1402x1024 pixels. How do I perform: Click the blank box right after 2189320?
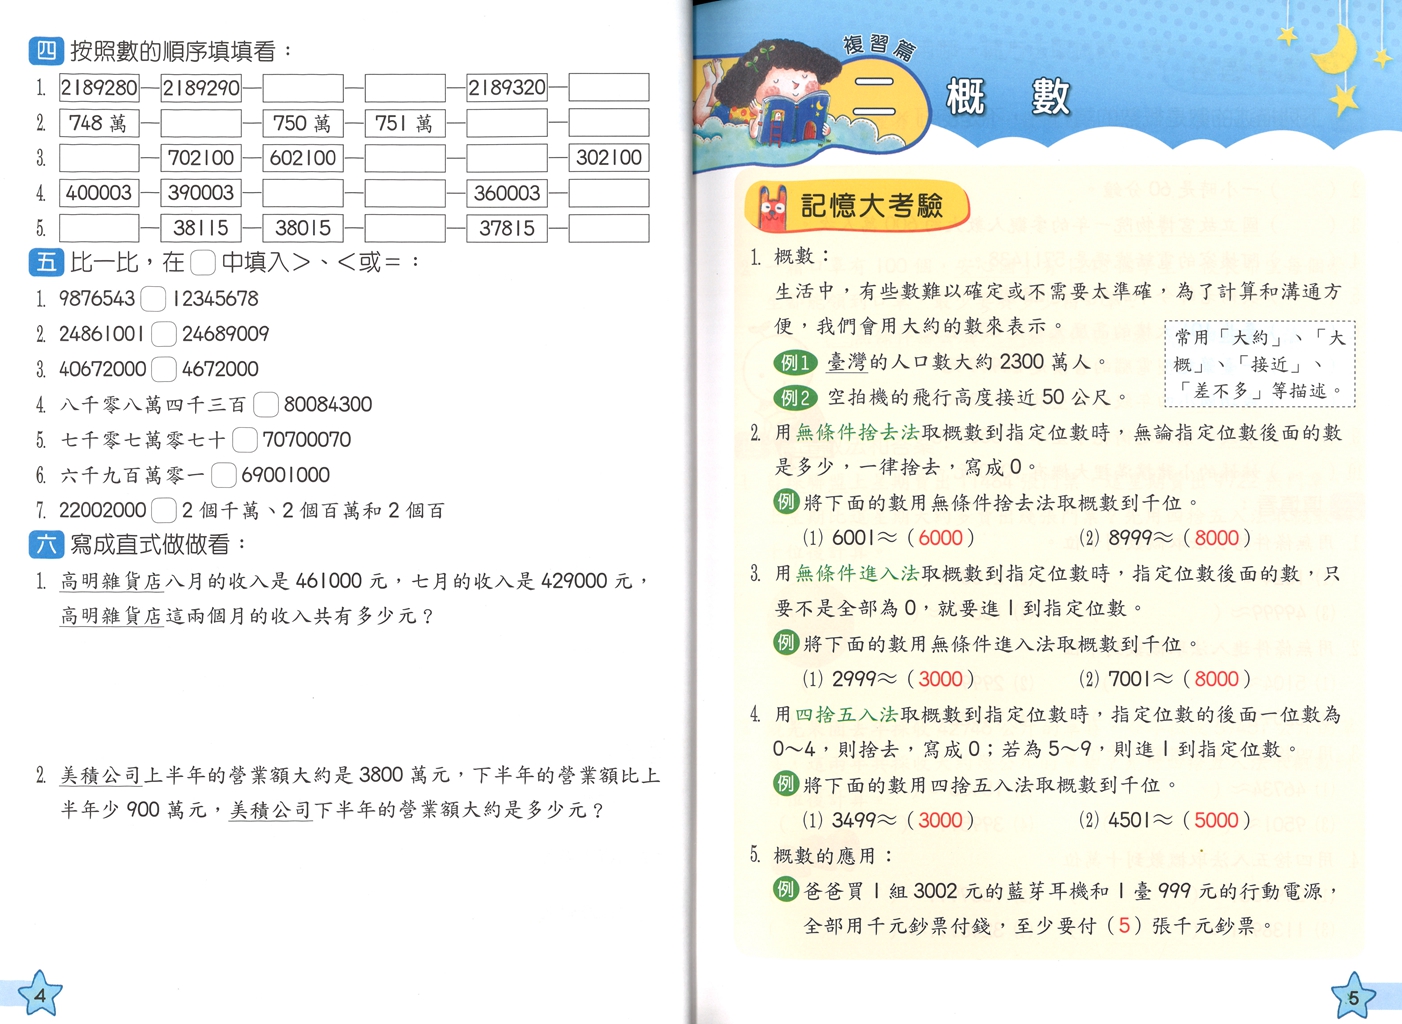(x=609, y=88)
